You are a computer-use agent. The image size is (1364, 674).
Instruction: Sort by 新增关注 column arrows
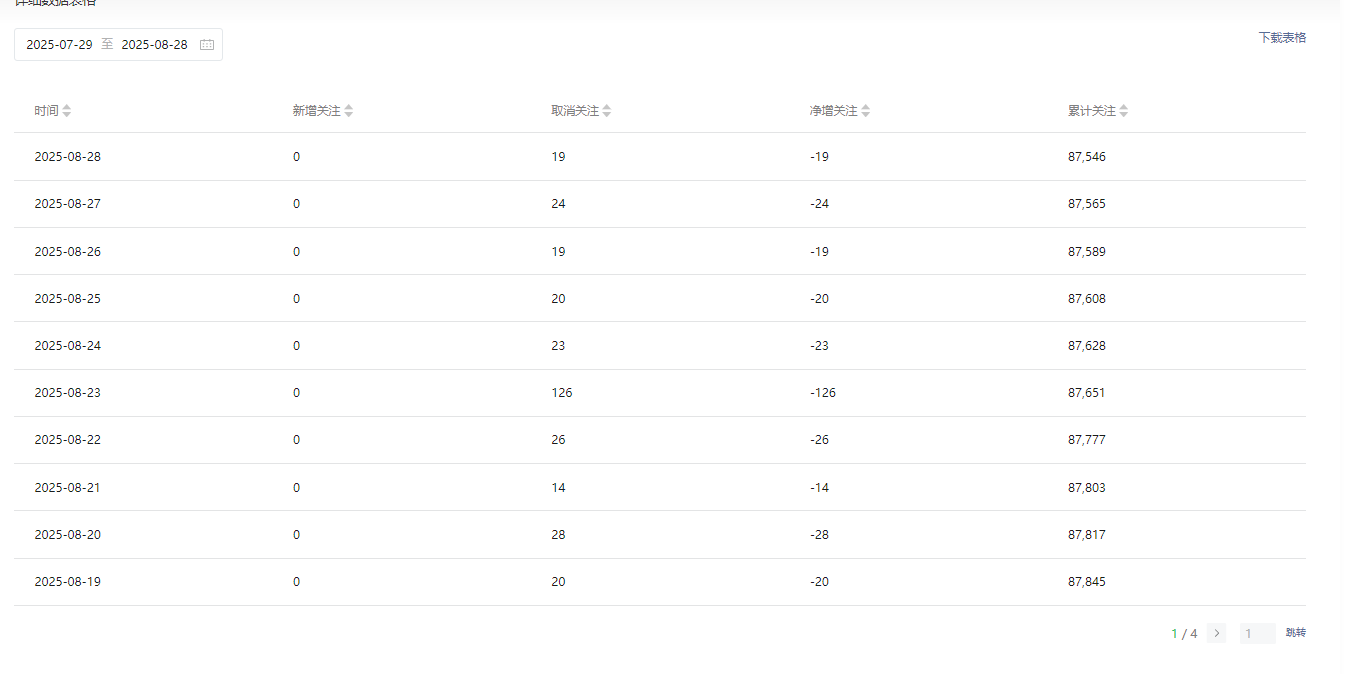click(349, 111)
